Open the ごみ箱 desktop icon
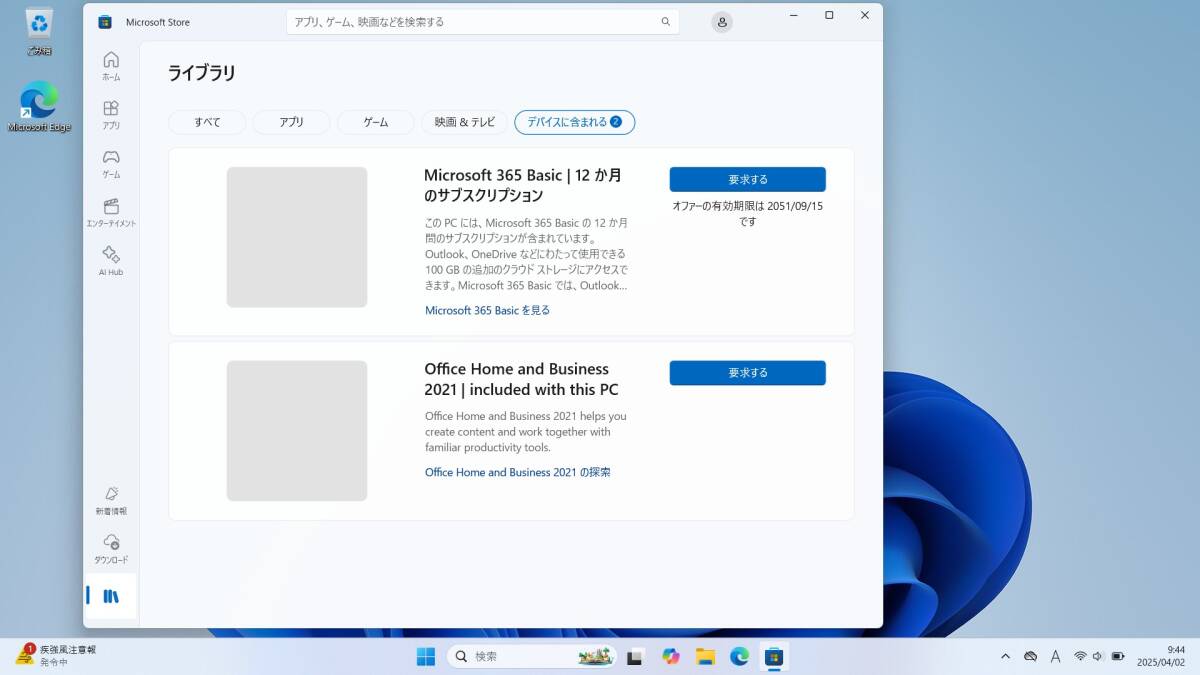Viewport: 1200px width, 675px height. click(x=39, y=32)
